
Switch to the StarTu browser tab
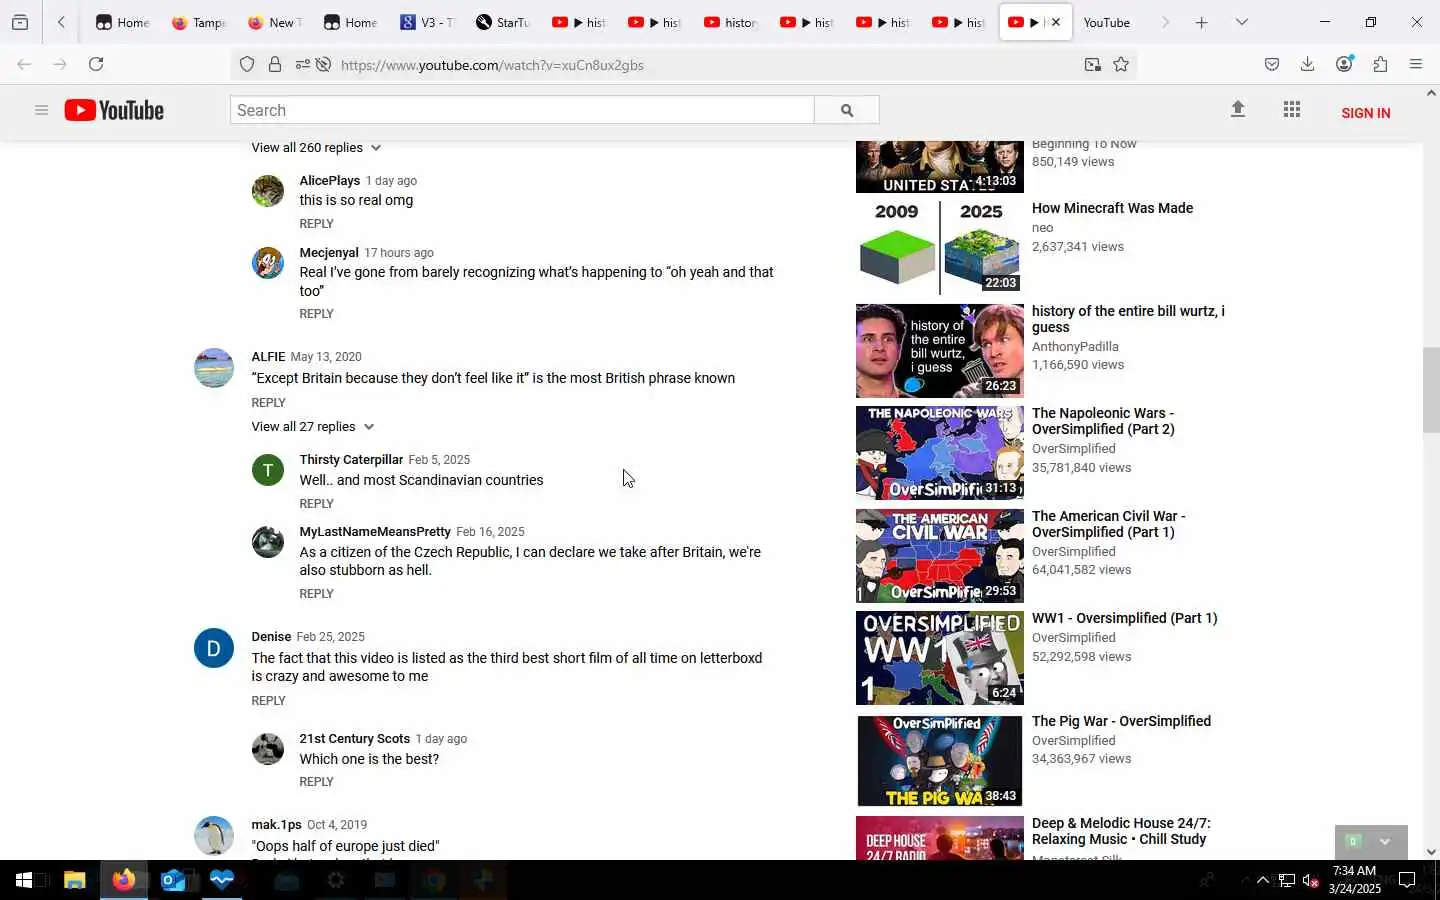tap(504, 23)
